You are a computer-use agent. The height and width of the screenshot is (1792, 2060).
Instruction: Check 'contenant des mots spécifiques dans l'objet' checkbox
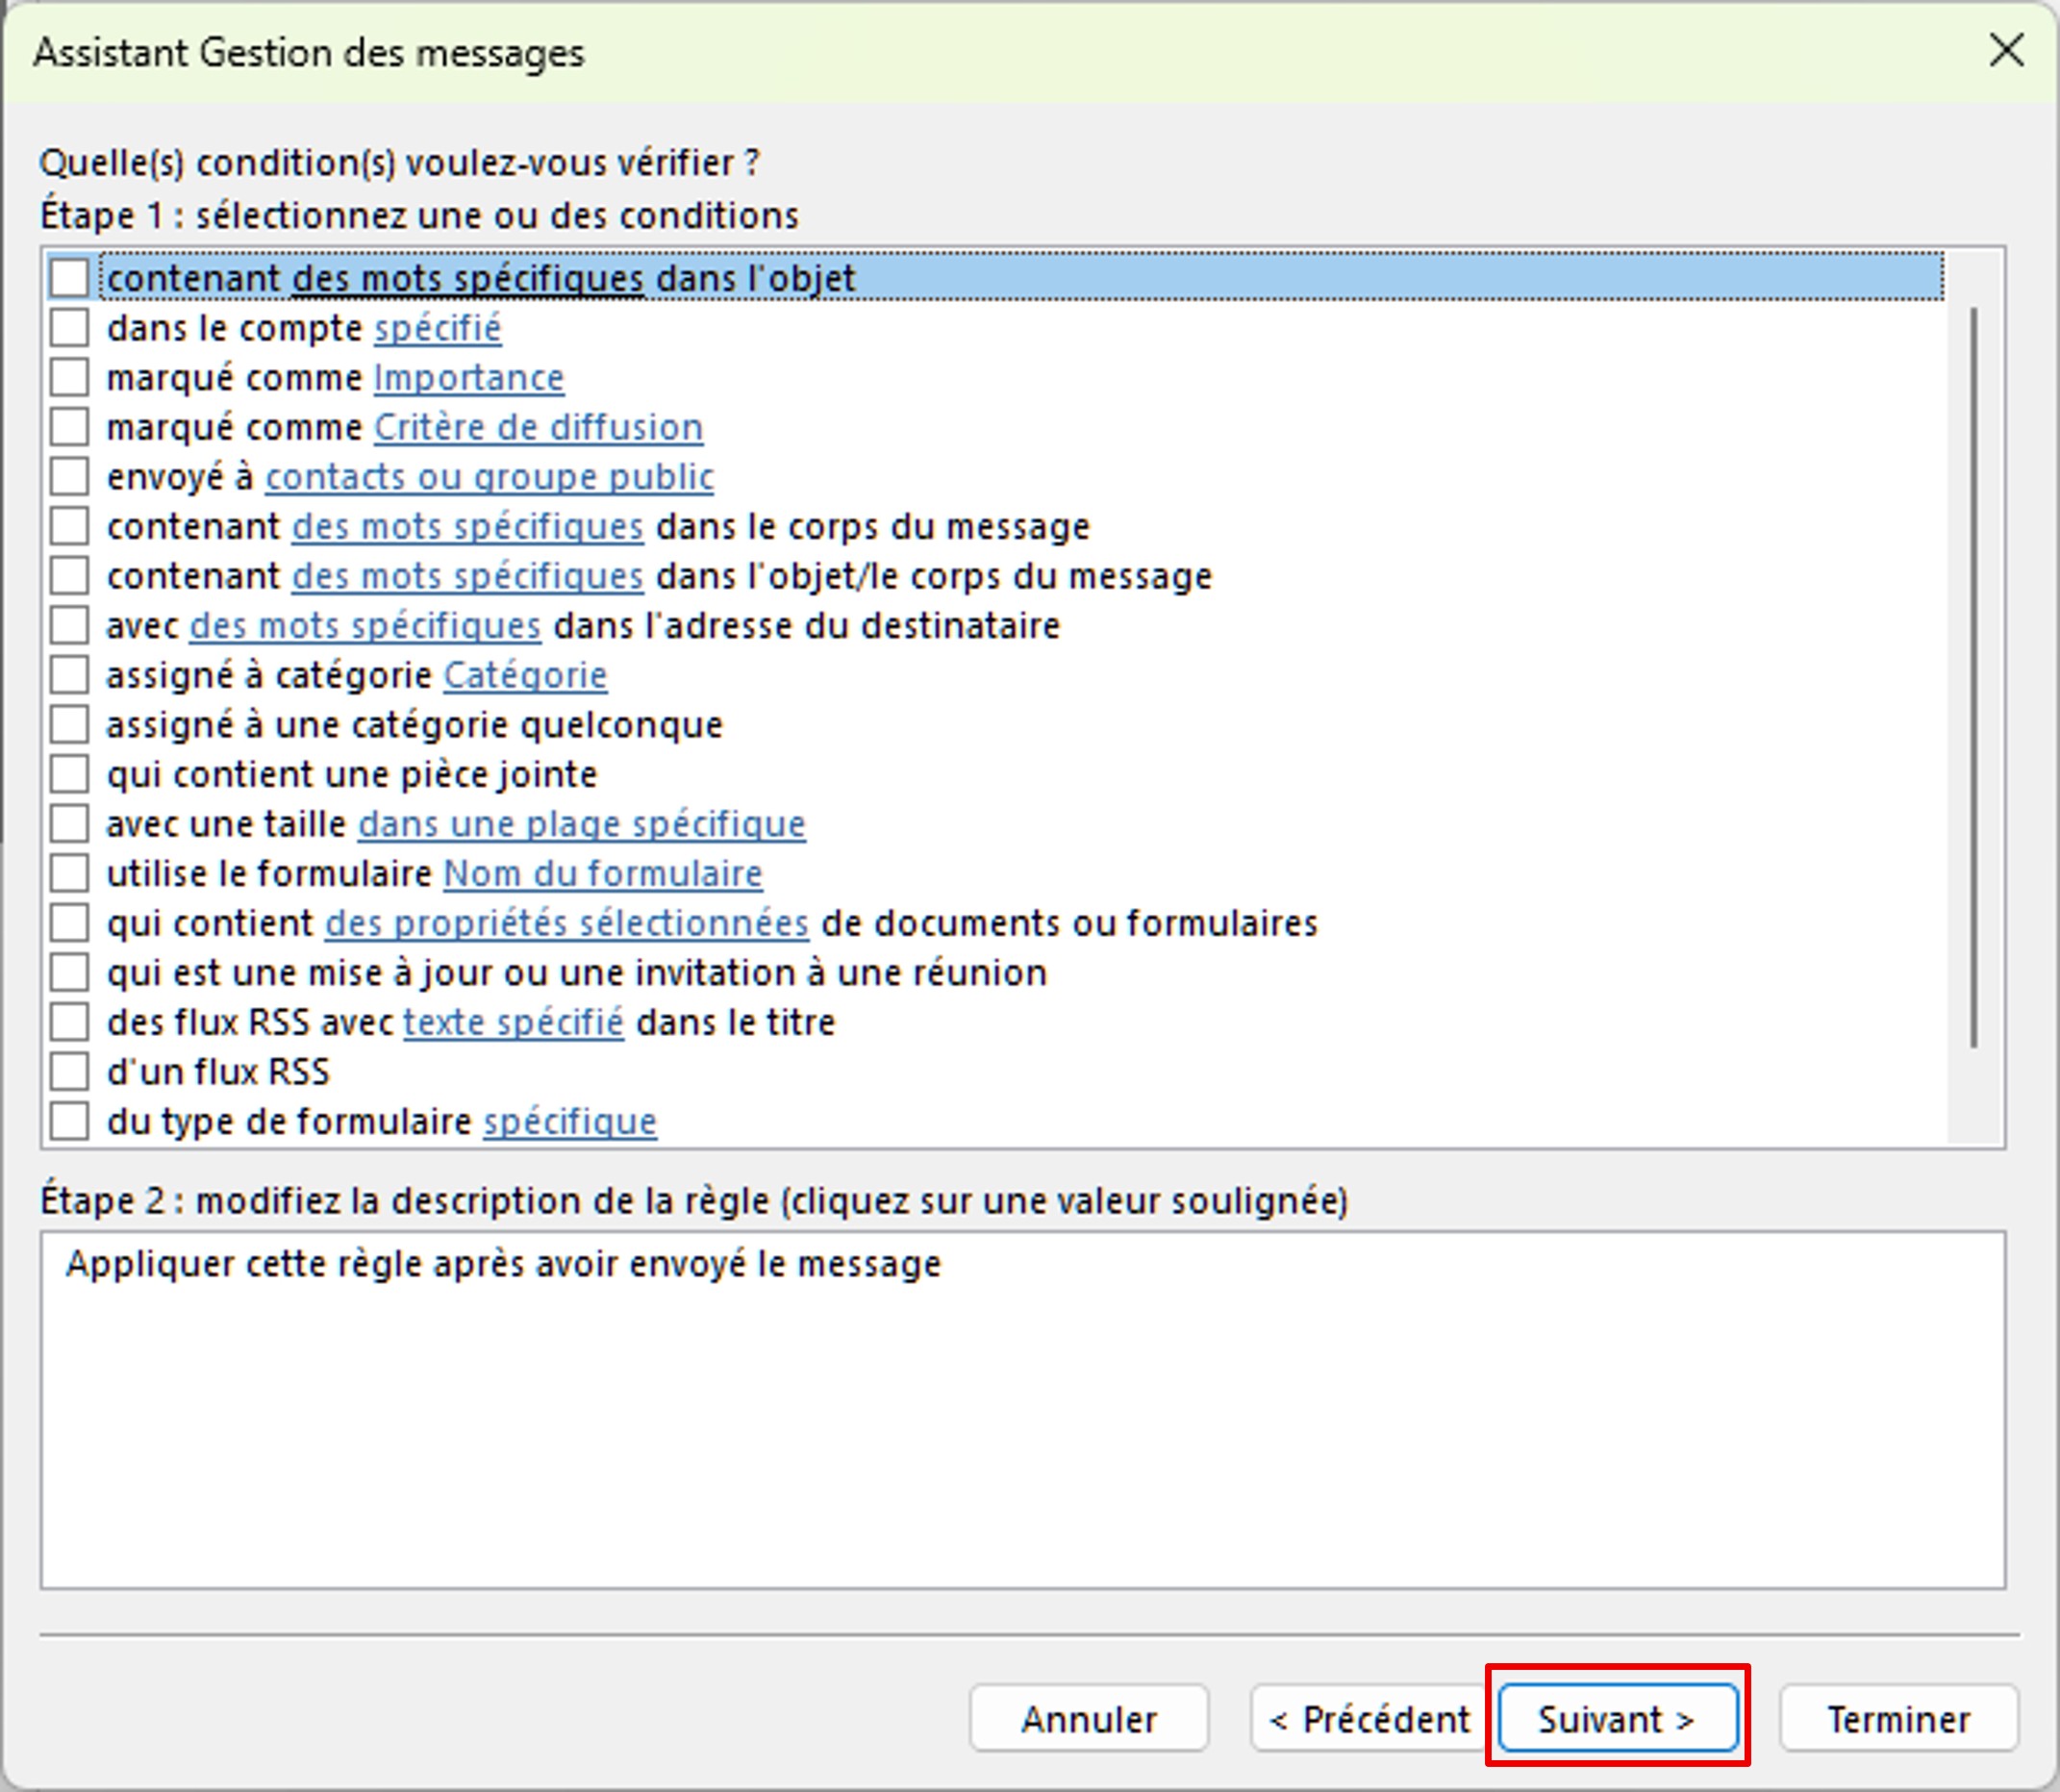point(69,278)
